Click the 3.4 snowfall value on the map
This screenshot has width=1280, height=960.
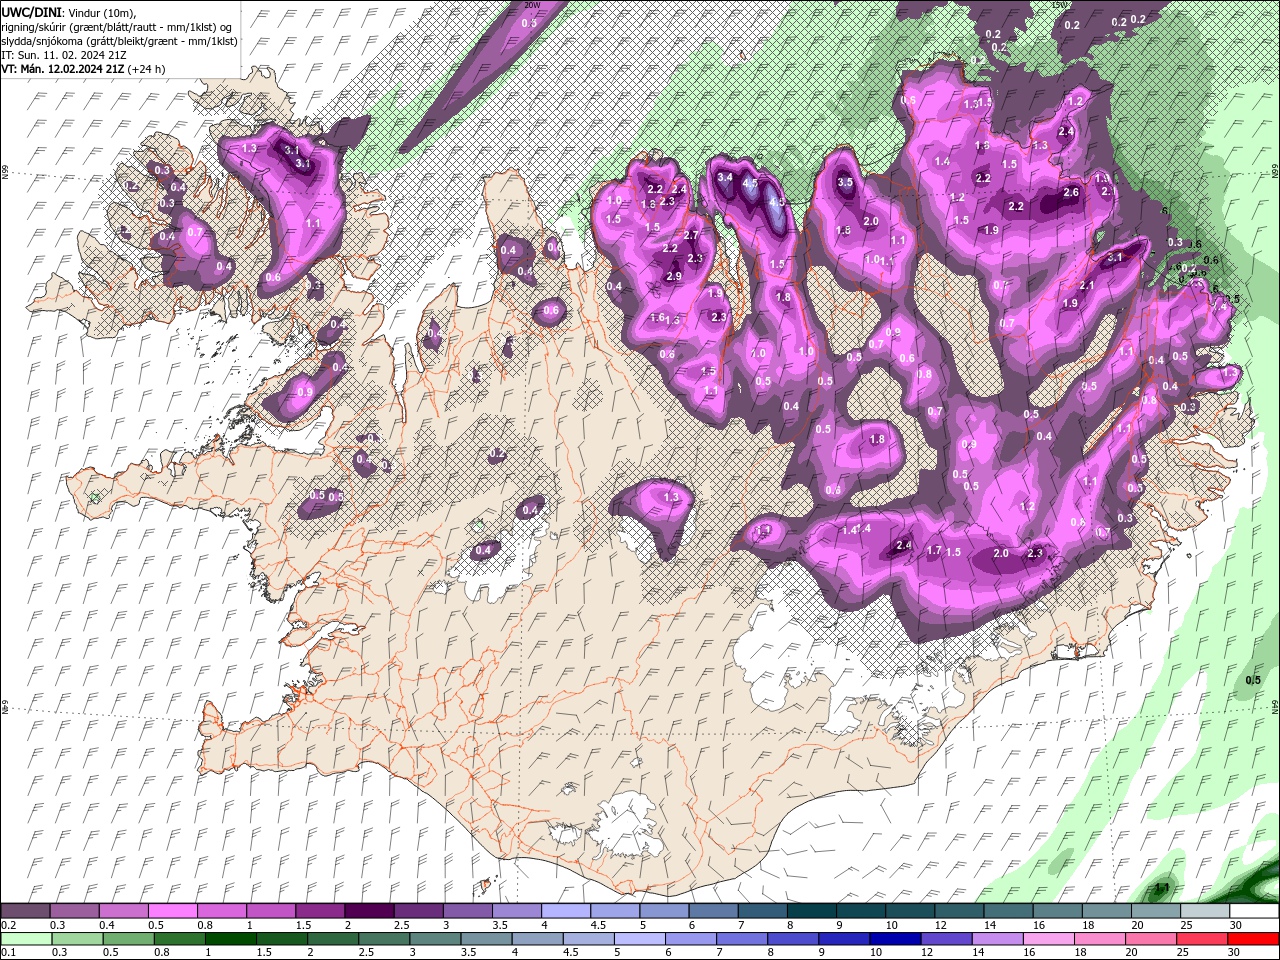725,178
